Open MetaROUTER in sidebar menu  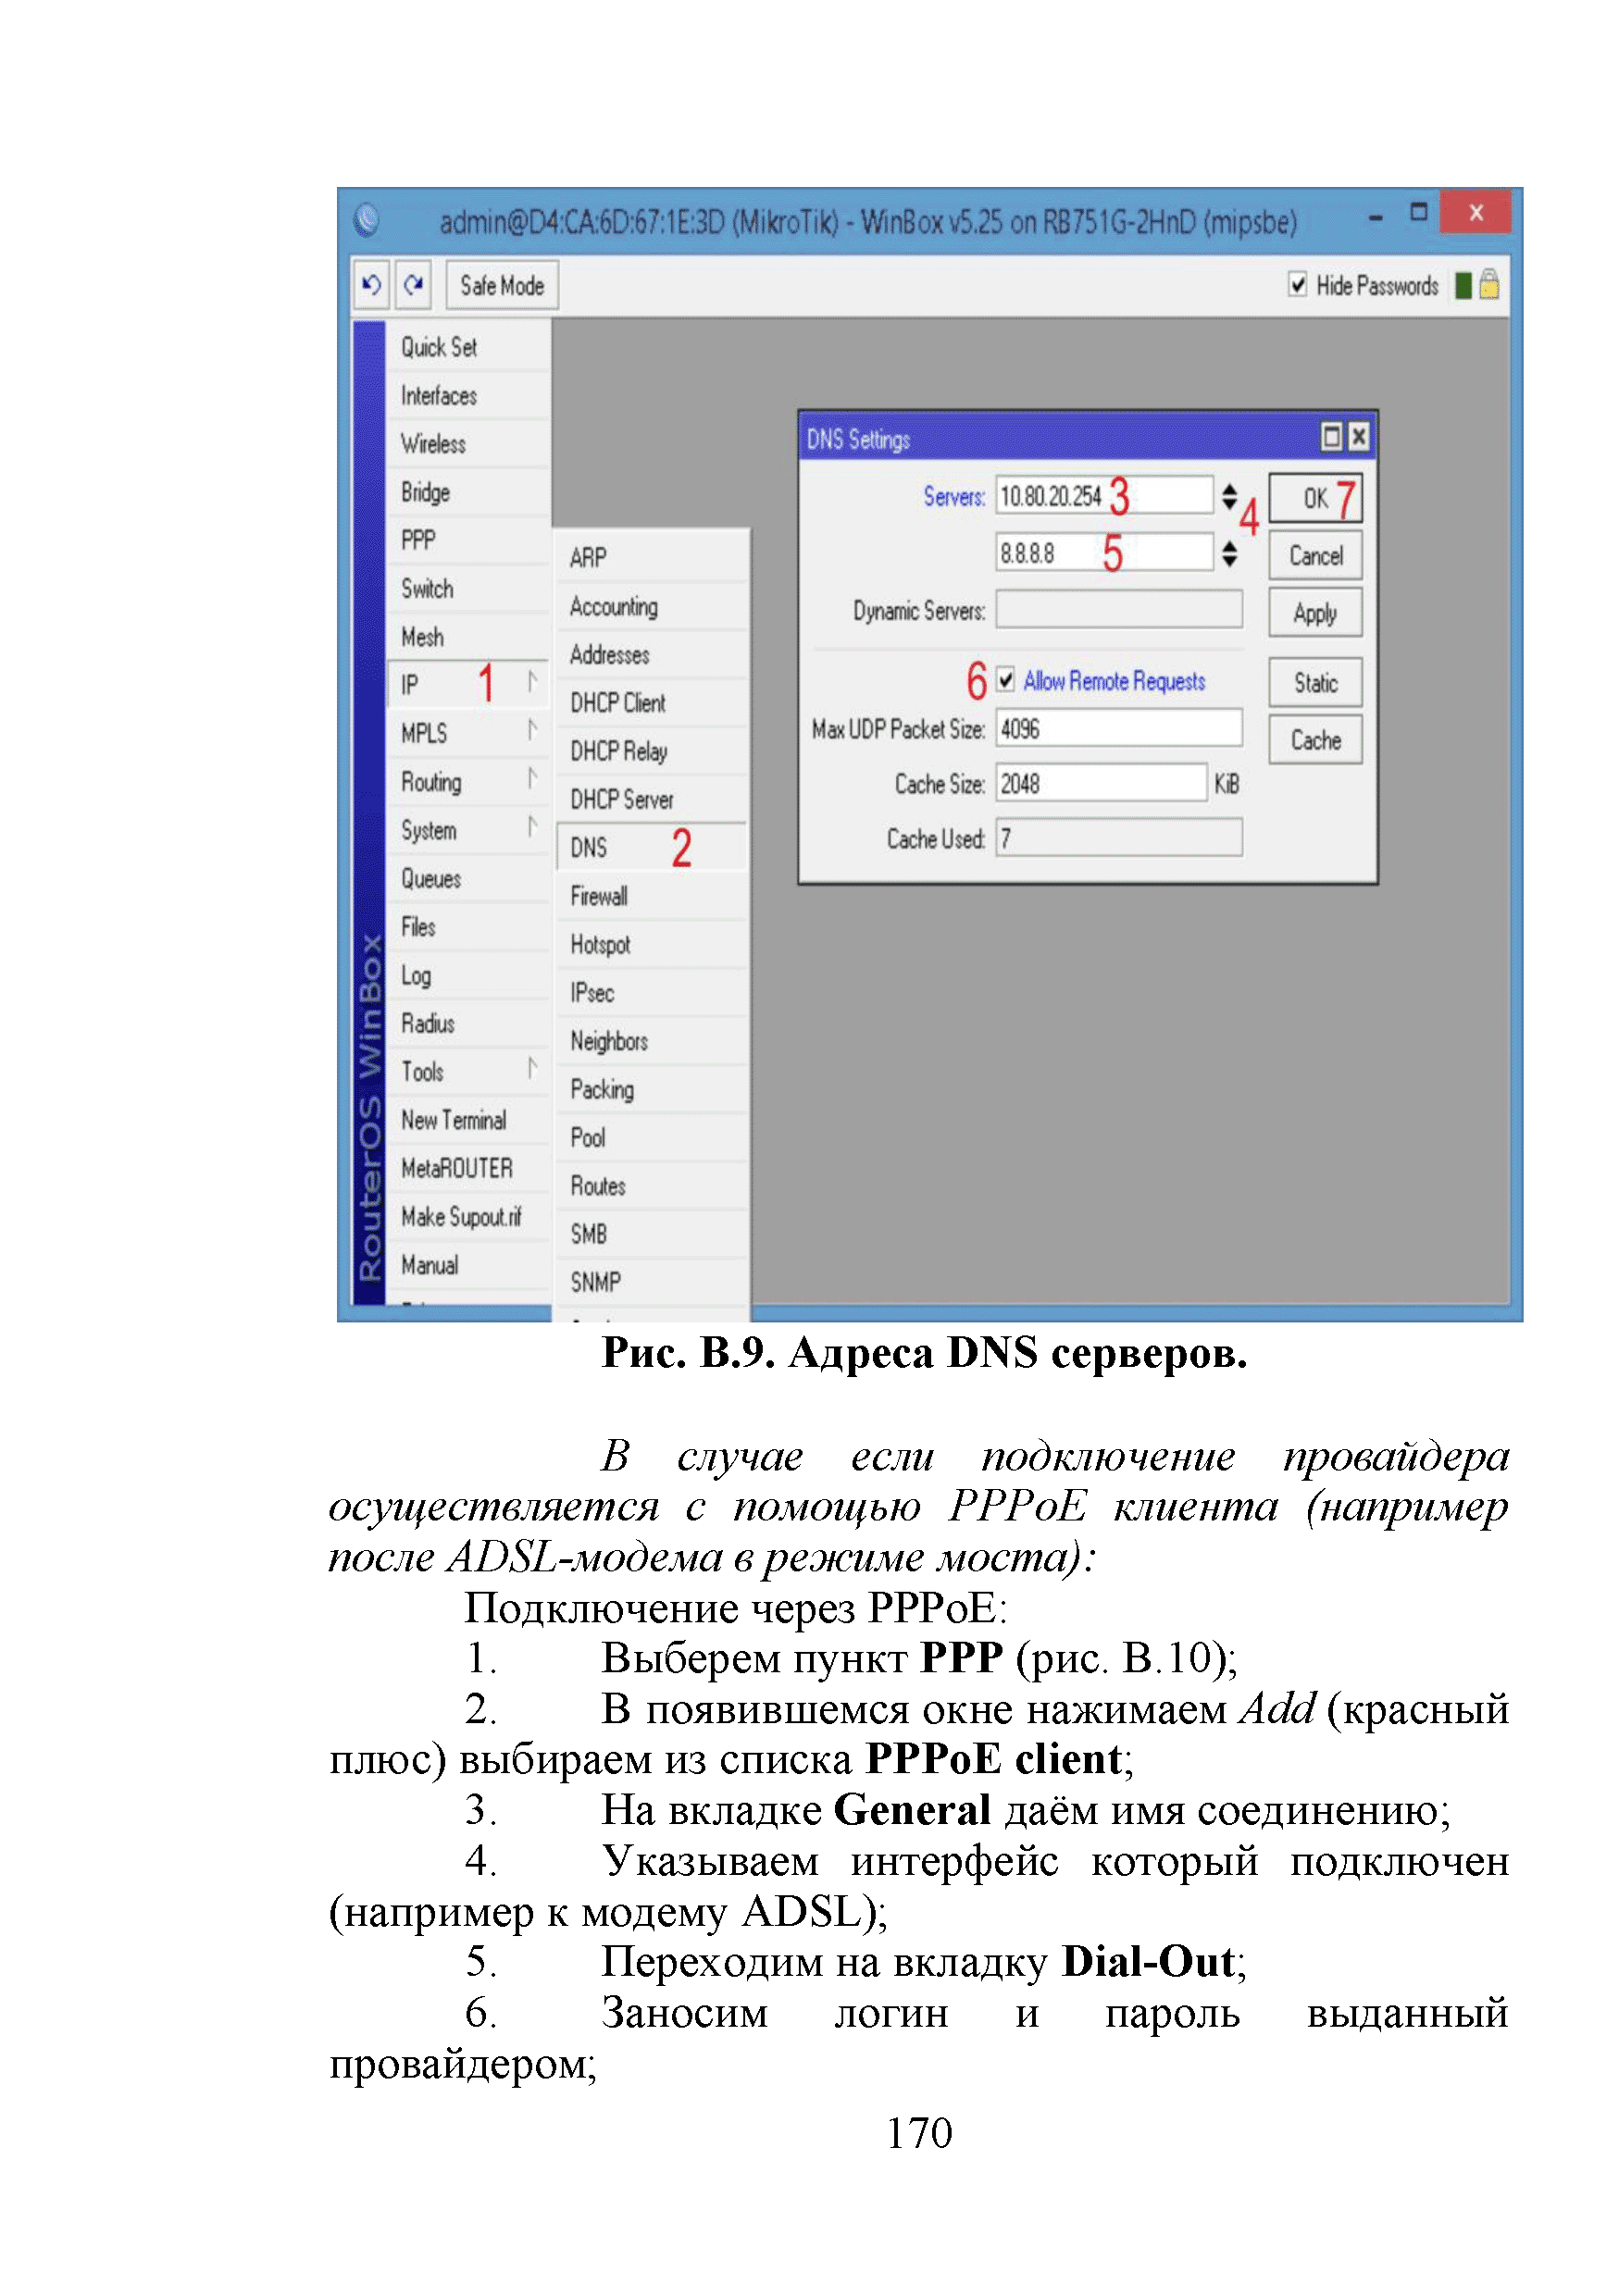pos(468,1170)
